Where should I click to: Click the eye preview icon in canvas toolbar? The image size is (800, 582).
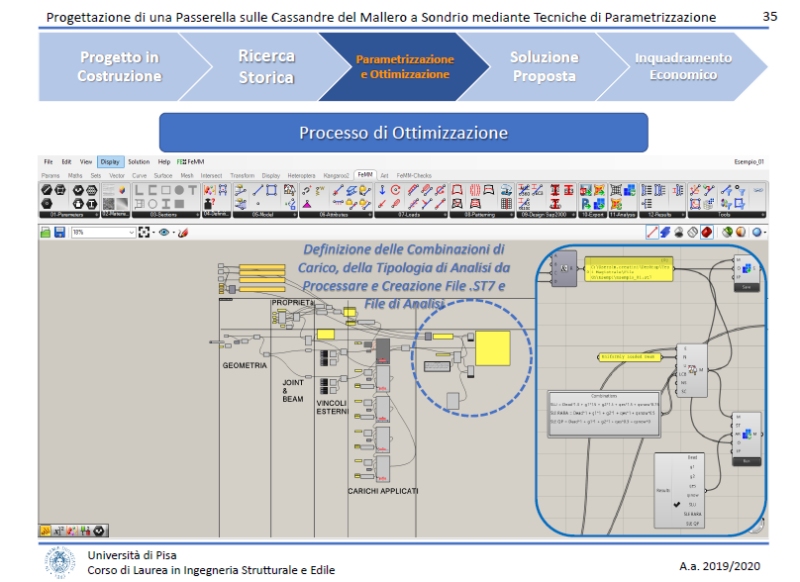point(164,232)
